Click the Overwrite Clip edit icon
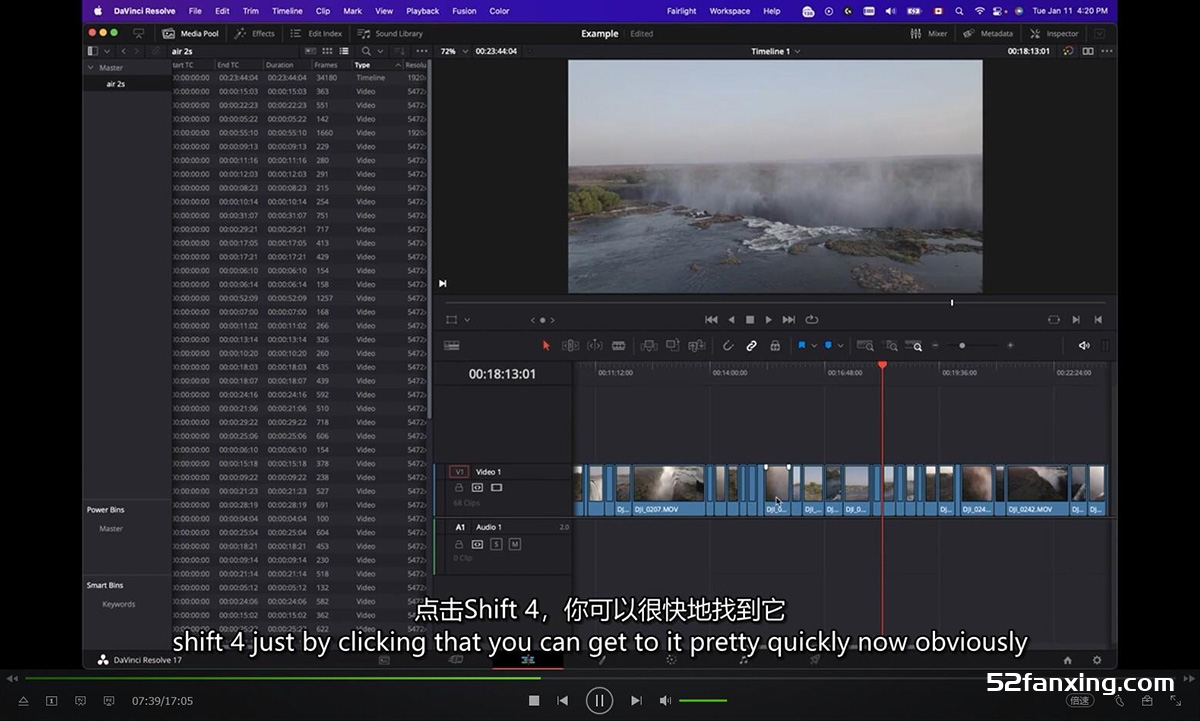The height and width of the screenshot is (721, 1200). [x=672, y=346]
